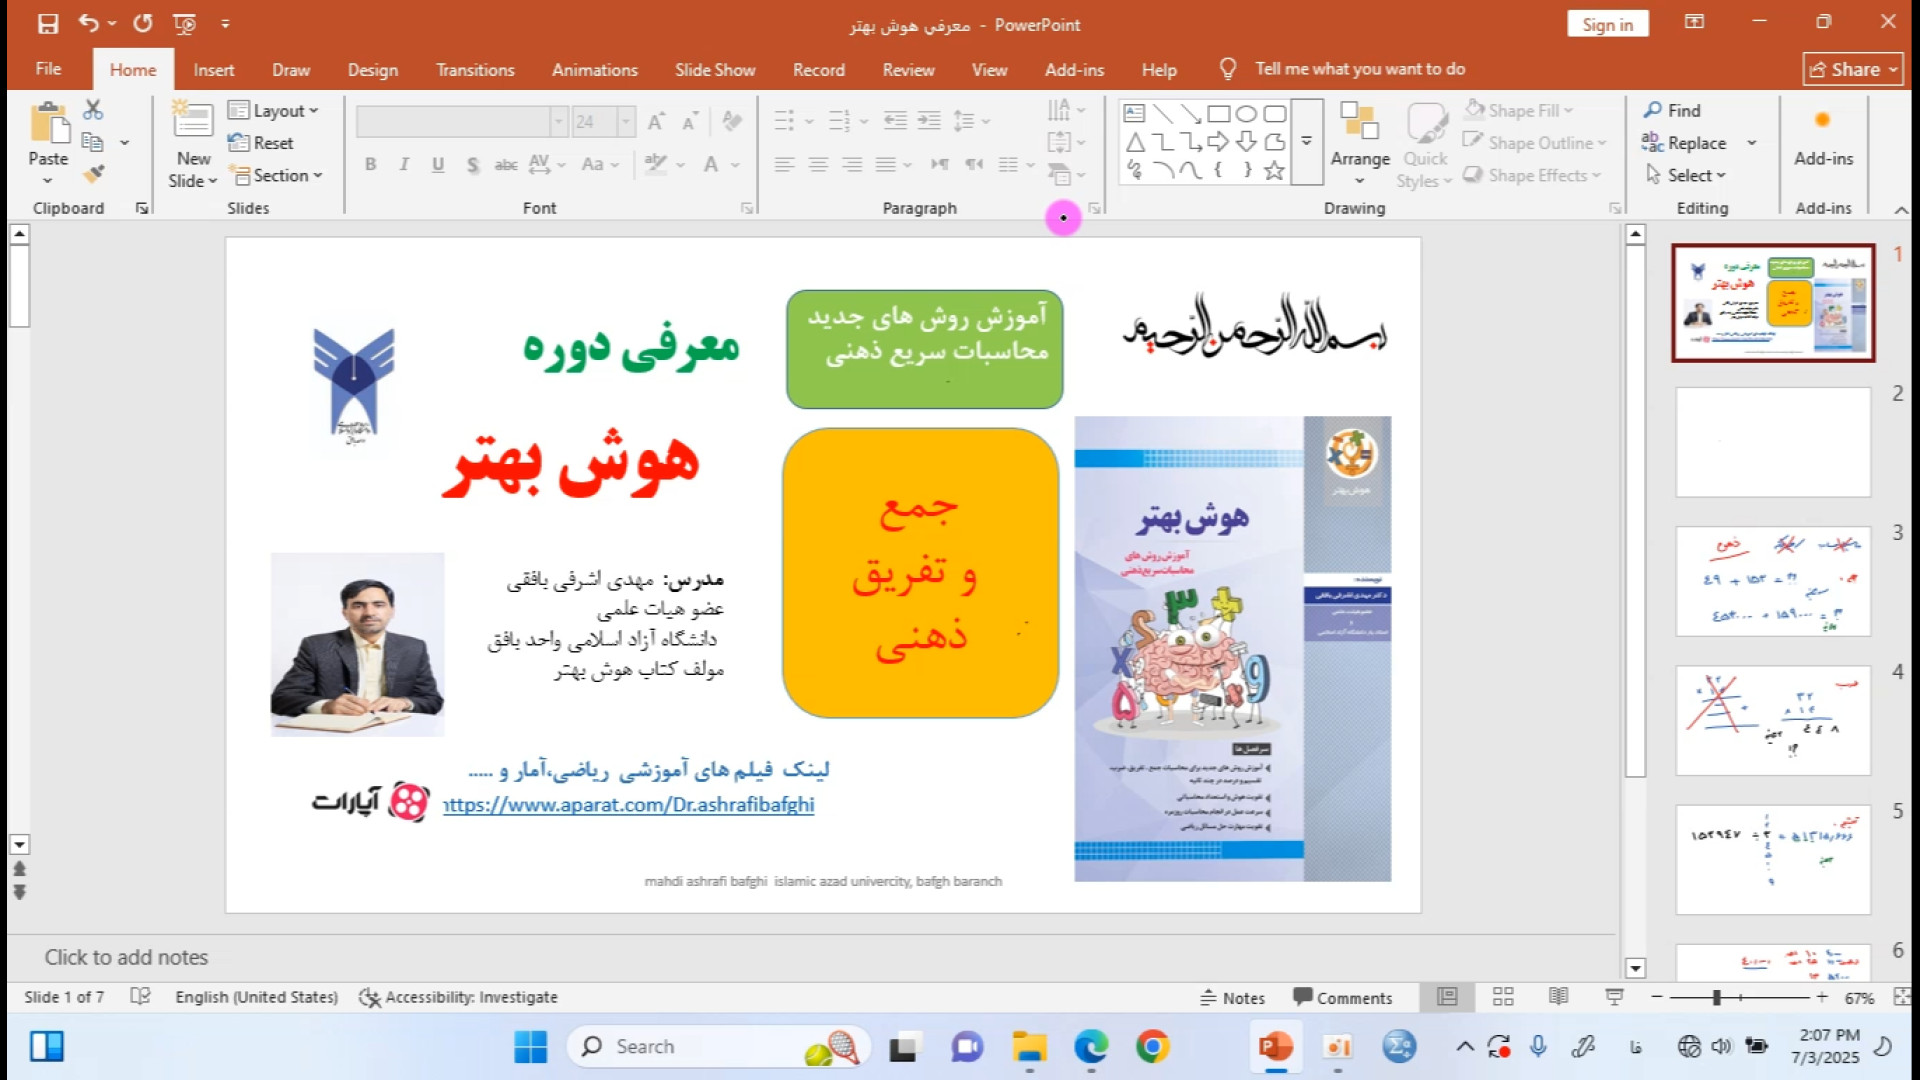Switch to Reading View icon
Image resolution: width=1920 pixels, height=1080 pixels.
pos(1558,997)
